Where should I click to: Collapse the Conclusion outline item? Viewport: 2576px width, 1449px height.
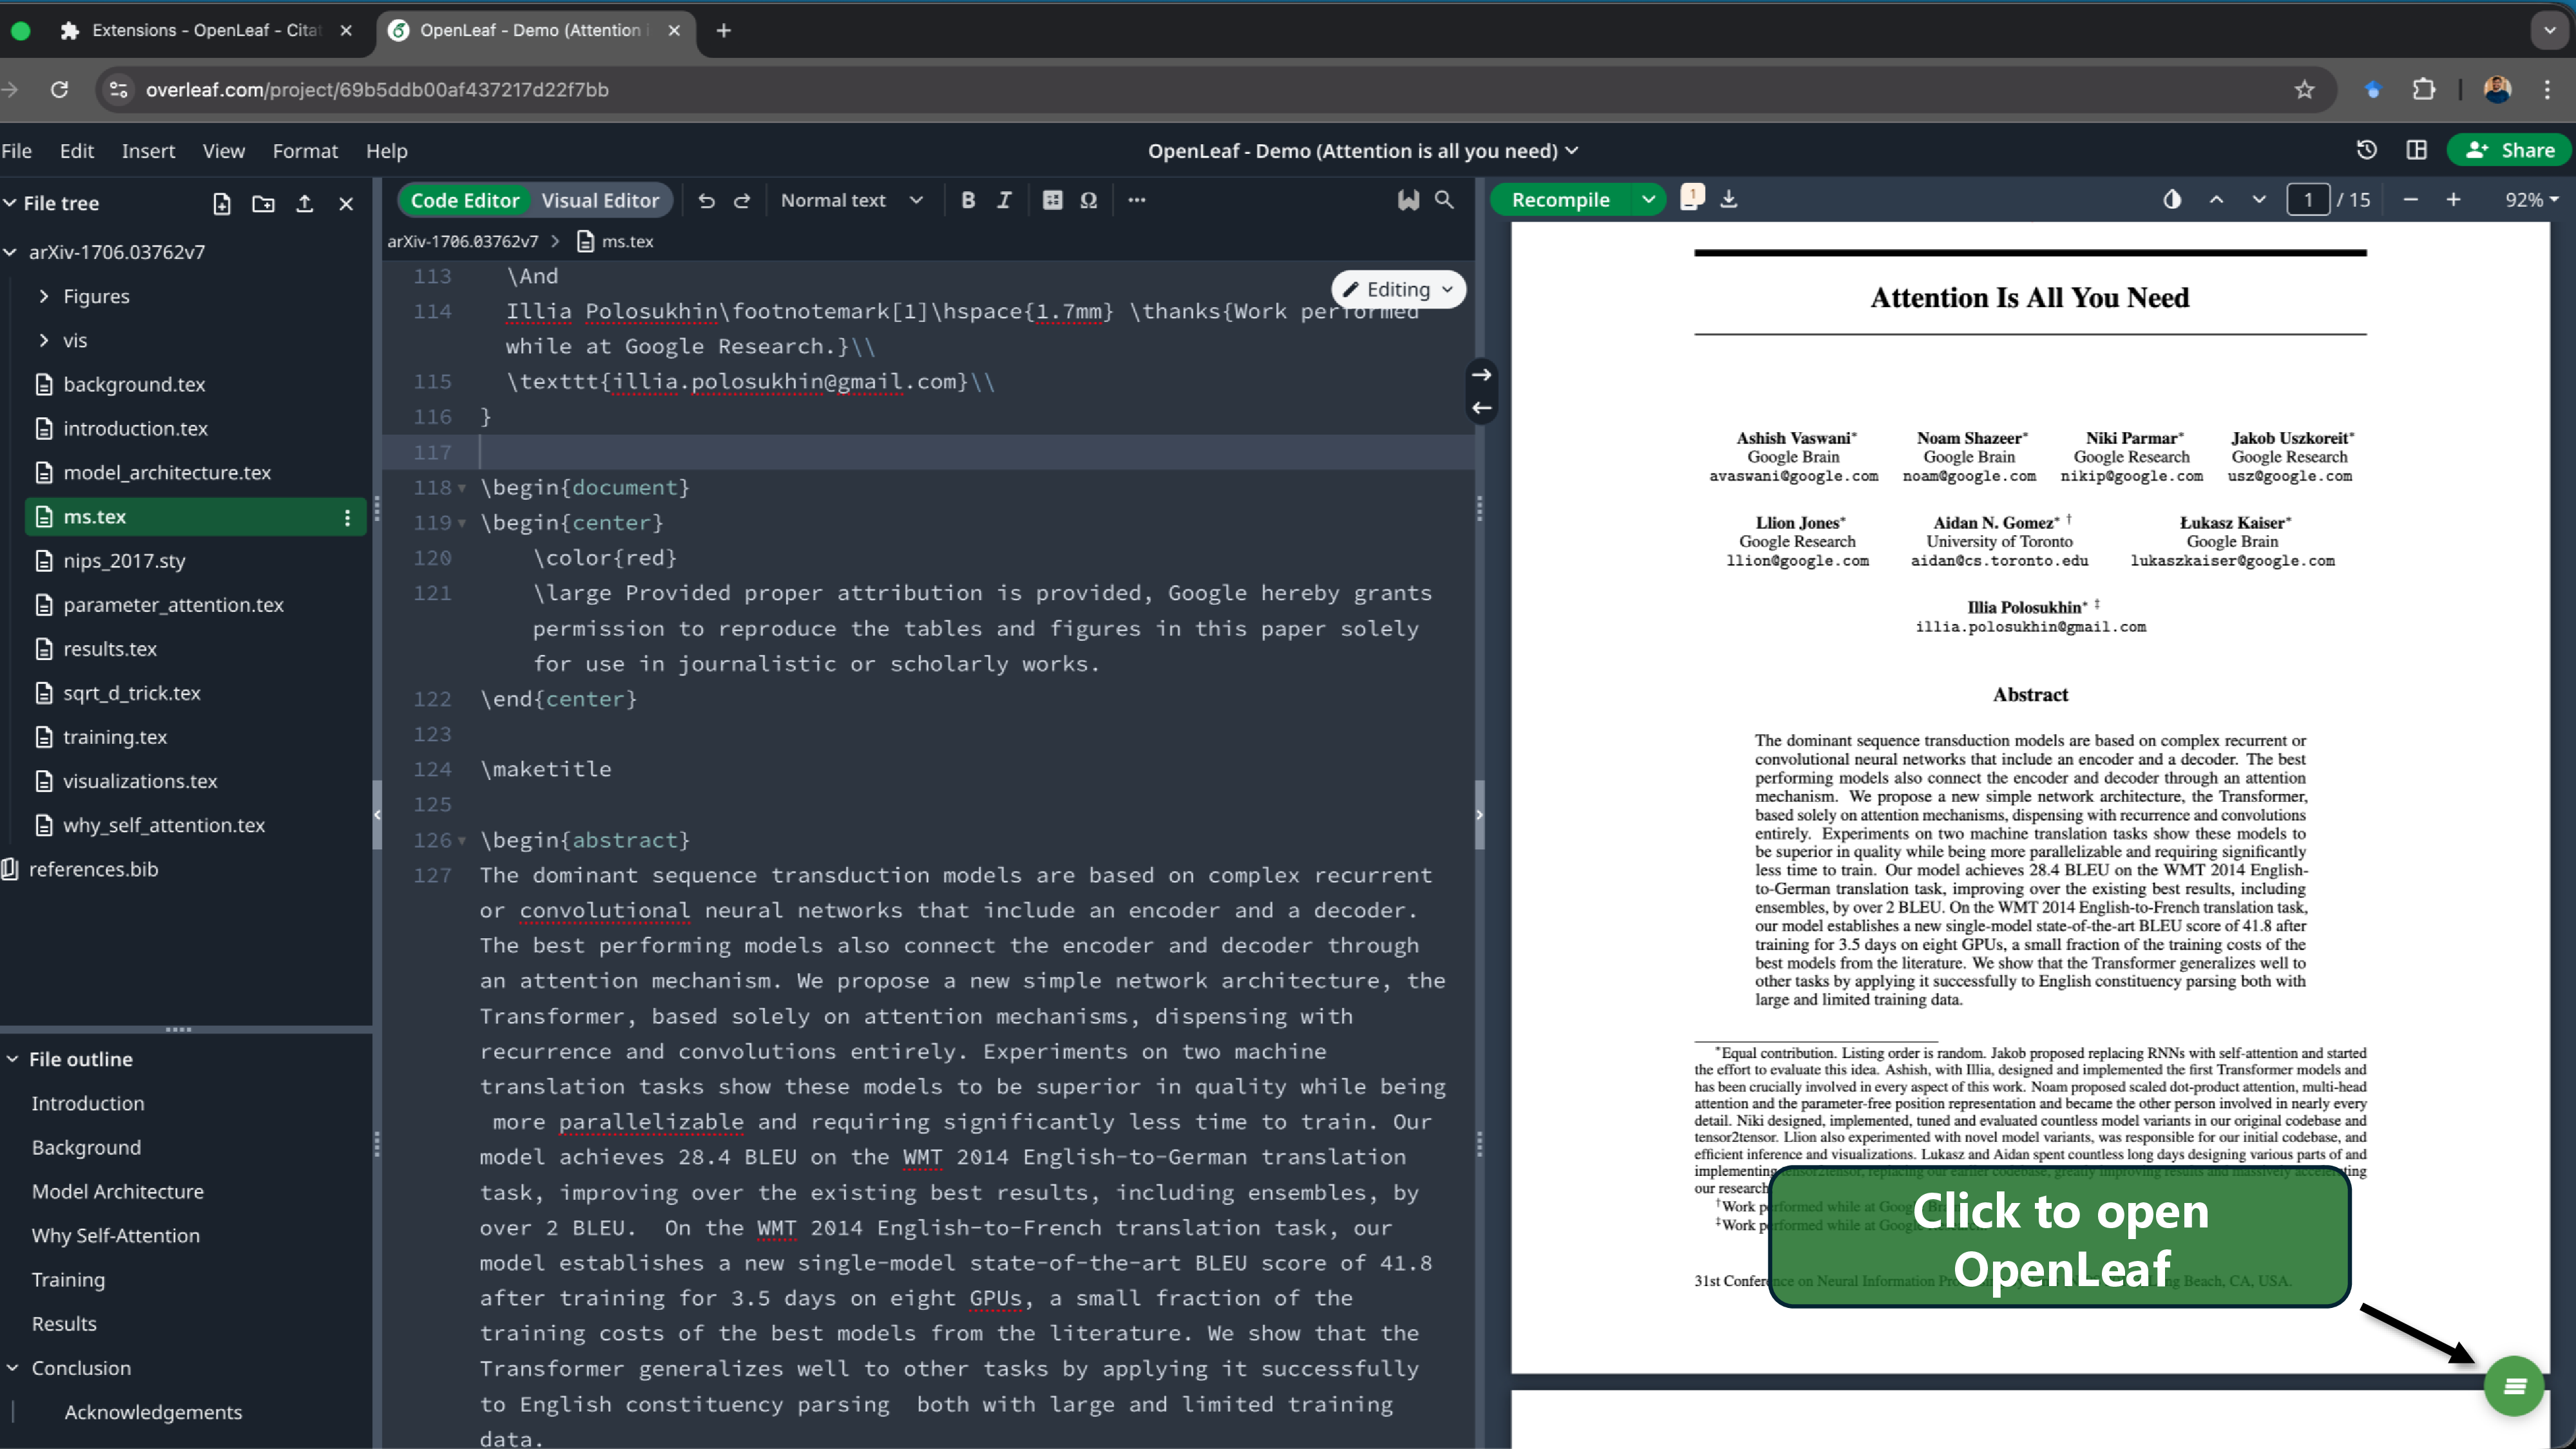pos(12,1368)
